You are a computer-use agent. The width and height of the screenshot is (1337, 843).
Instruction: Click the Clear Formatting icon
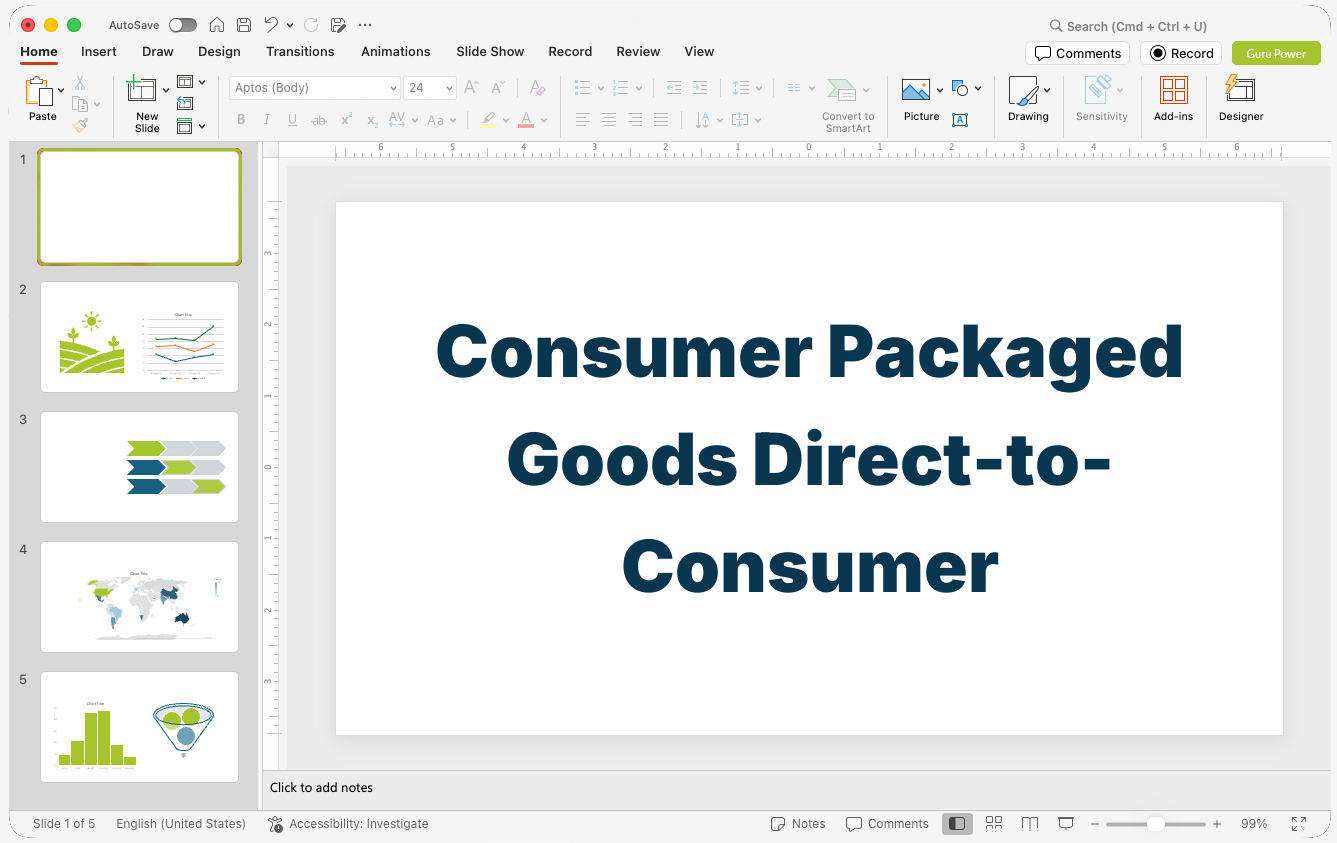click(537, 88)
